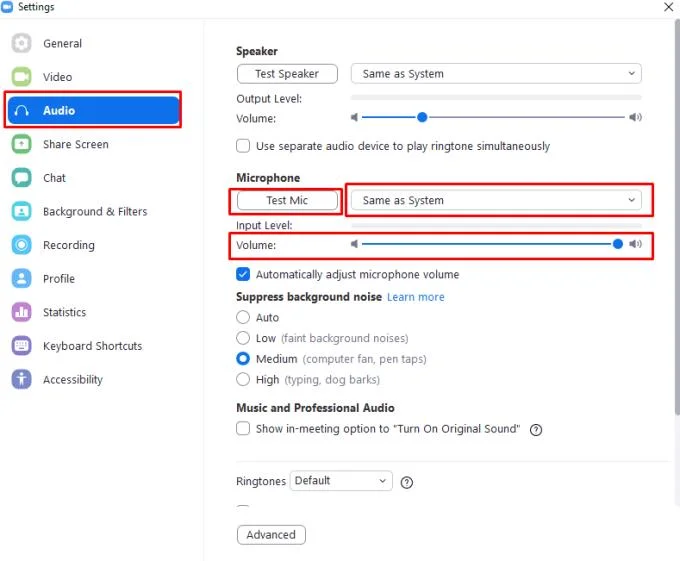680x561 pixels.
Task: Open the Microphone device dropdown
Action: coord(496,200)
